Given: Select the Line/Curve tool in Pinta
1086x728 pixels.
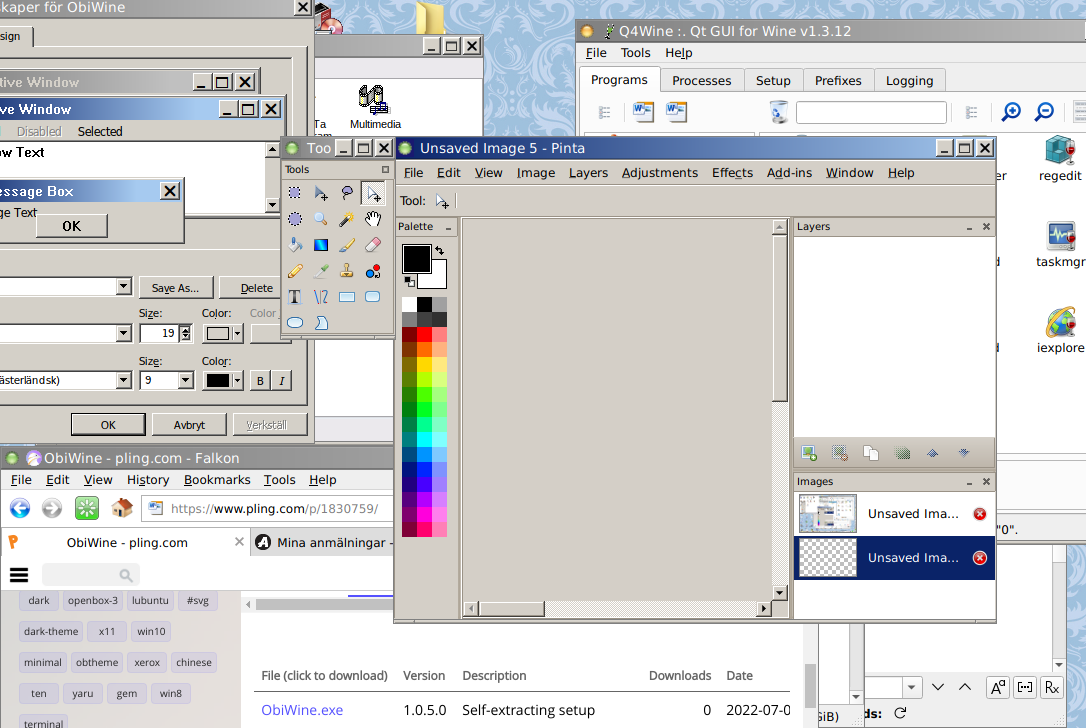Looking at the screenshot, I should [321, 297].
